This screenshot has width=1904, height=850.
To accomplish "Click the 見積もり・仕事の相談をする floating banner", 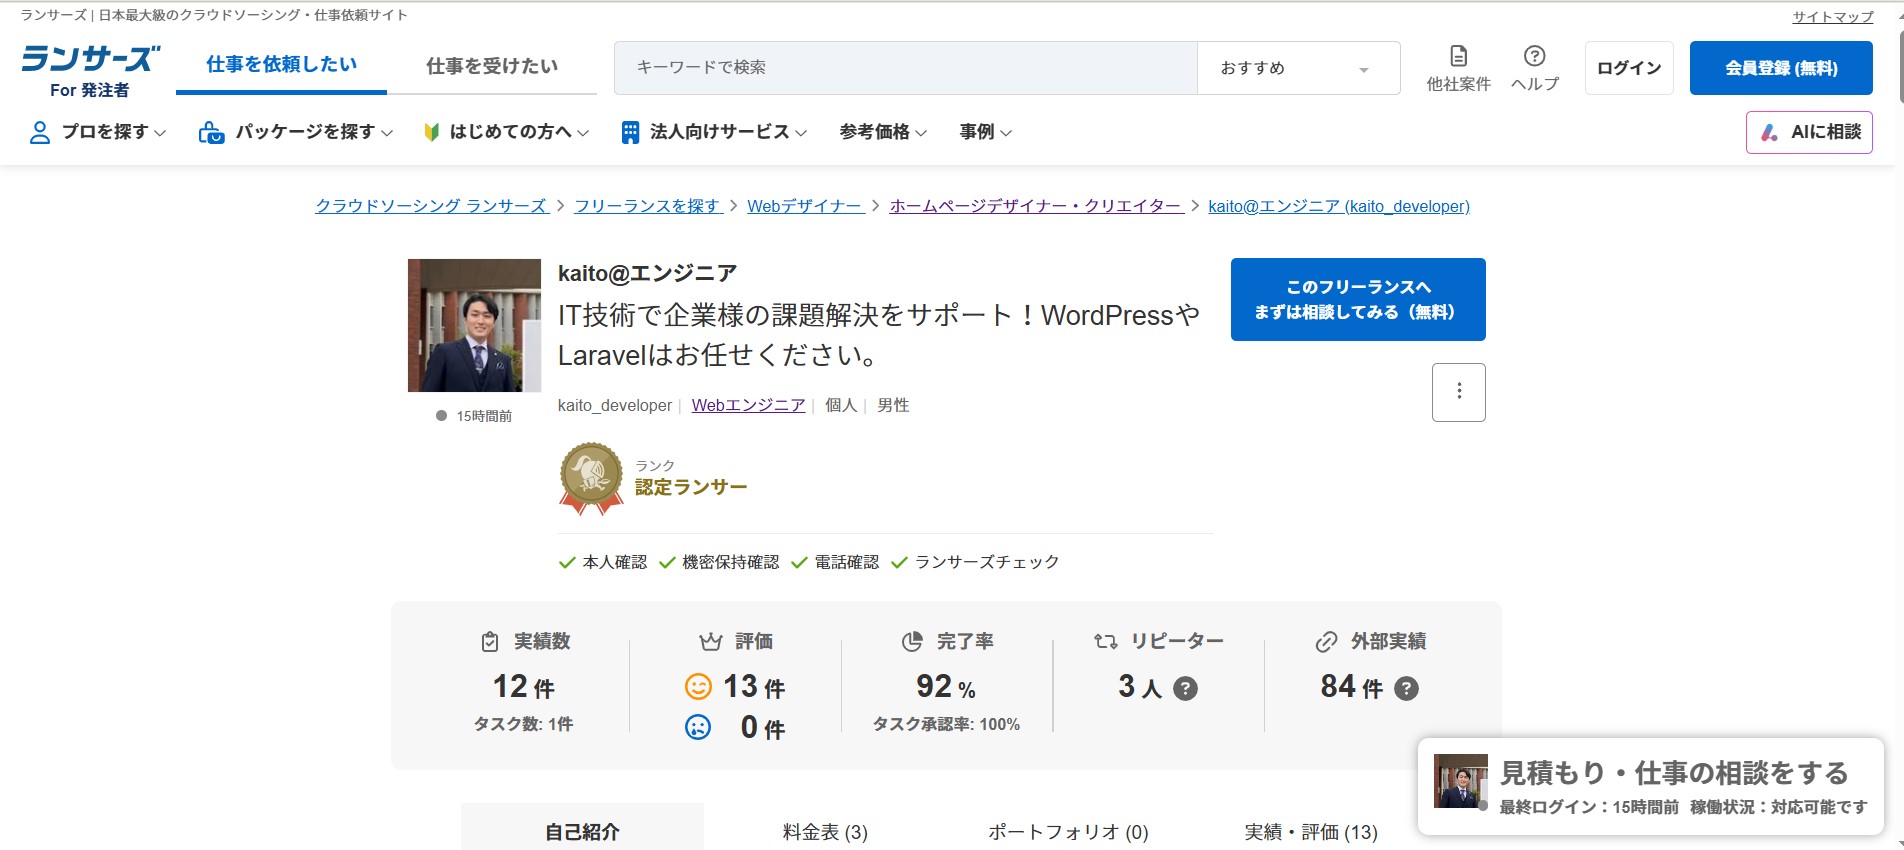I will (x=1651, y=786).
